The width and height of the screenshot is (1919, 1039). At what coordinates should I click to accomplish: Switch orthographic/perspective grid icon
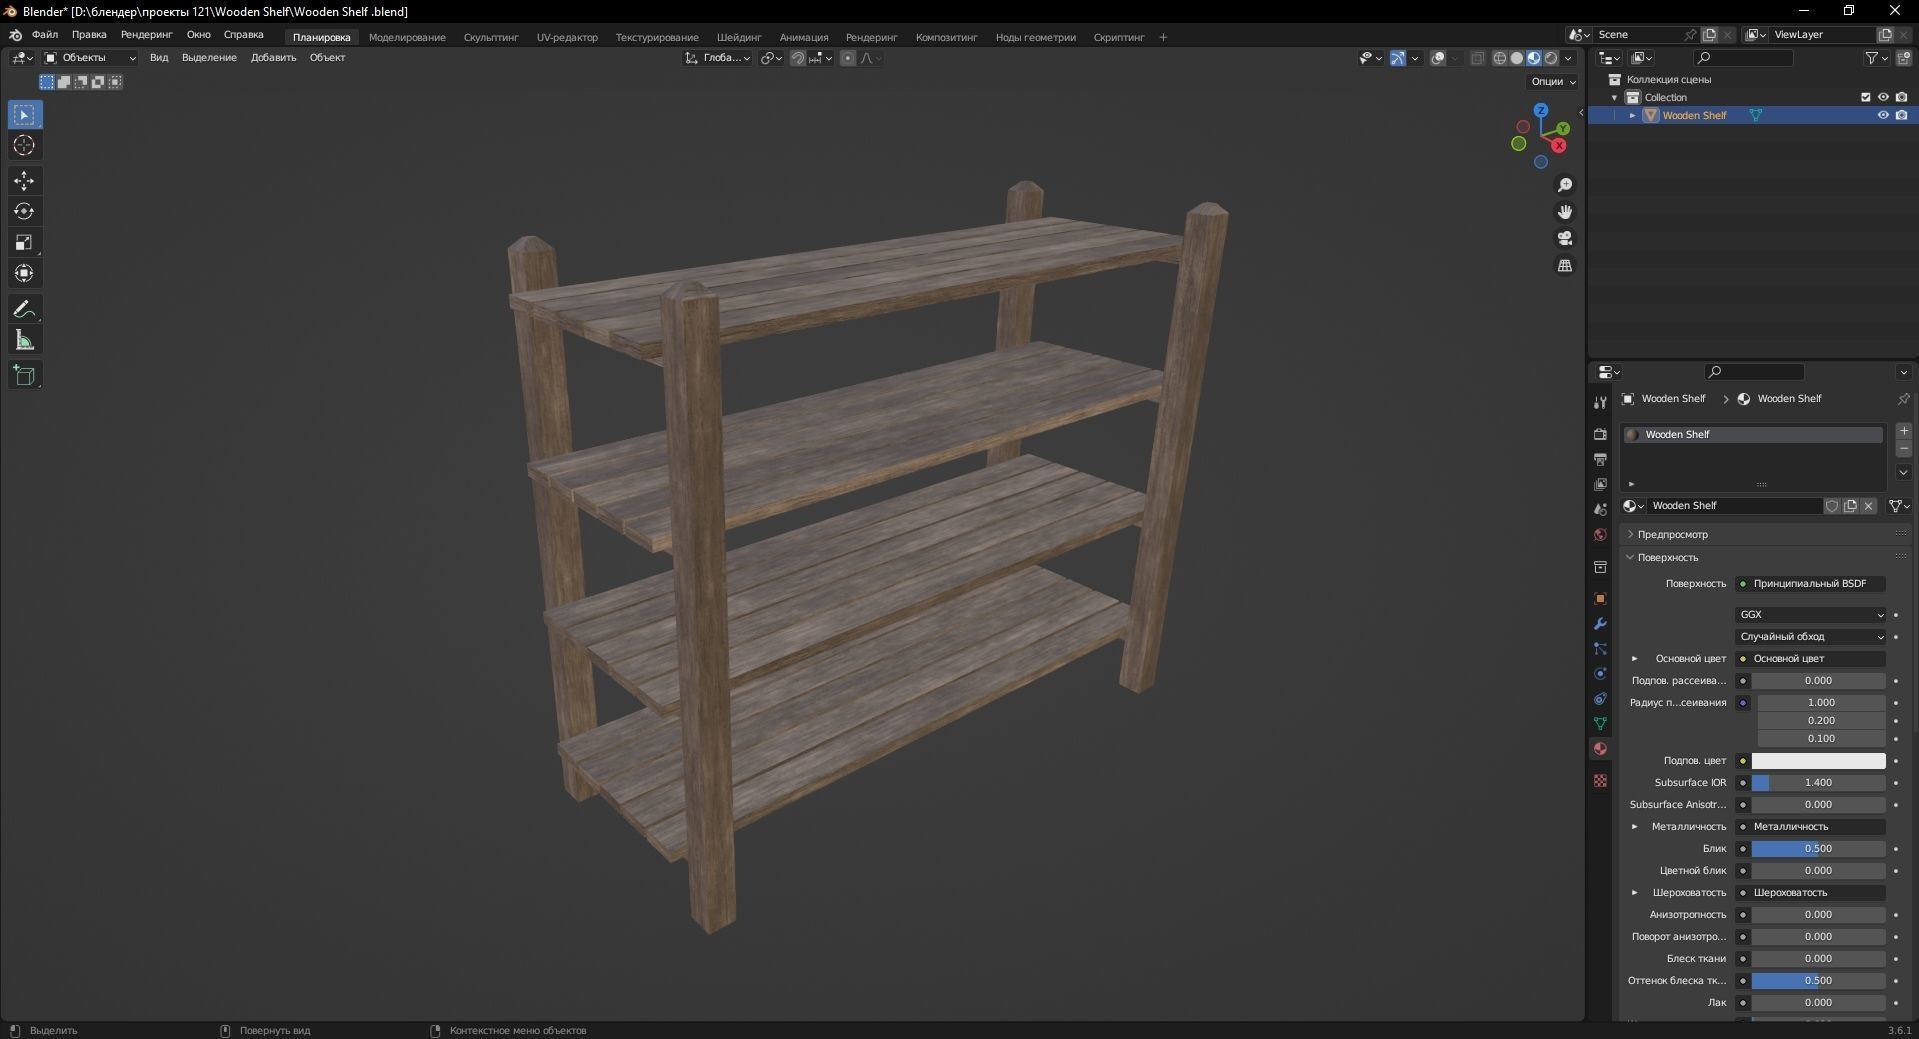coord(1565,266)
